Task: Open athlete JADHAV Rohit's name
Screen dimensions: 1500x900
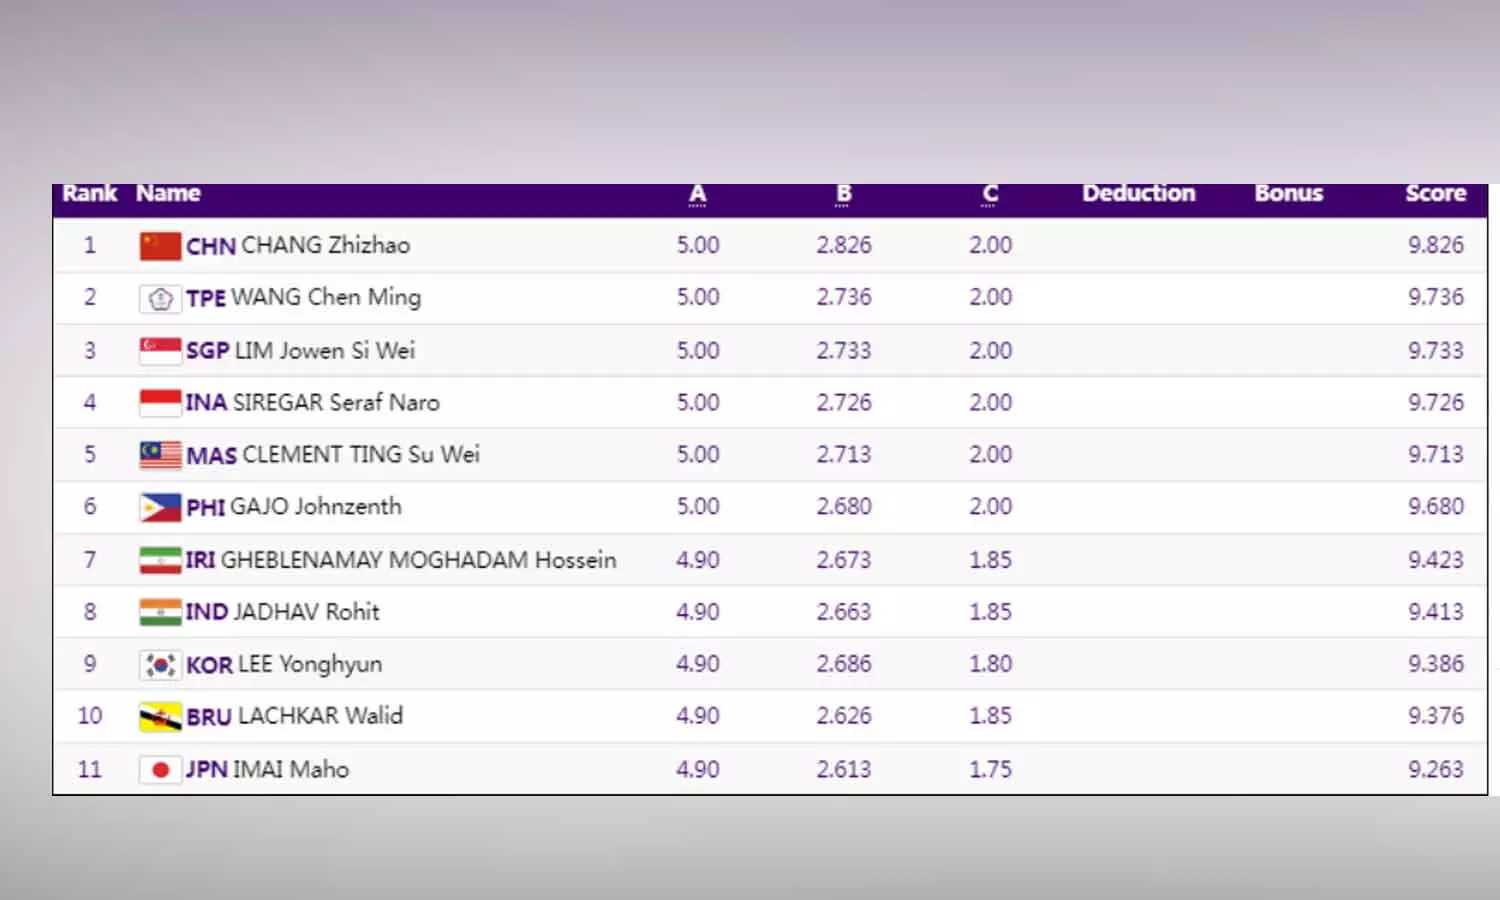Action: (305, 612)
